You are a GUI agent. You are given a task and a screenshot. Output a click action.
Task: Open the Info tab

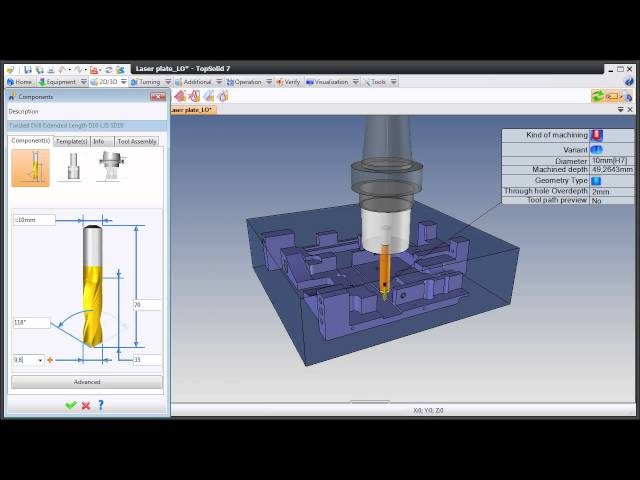[99, 141]
